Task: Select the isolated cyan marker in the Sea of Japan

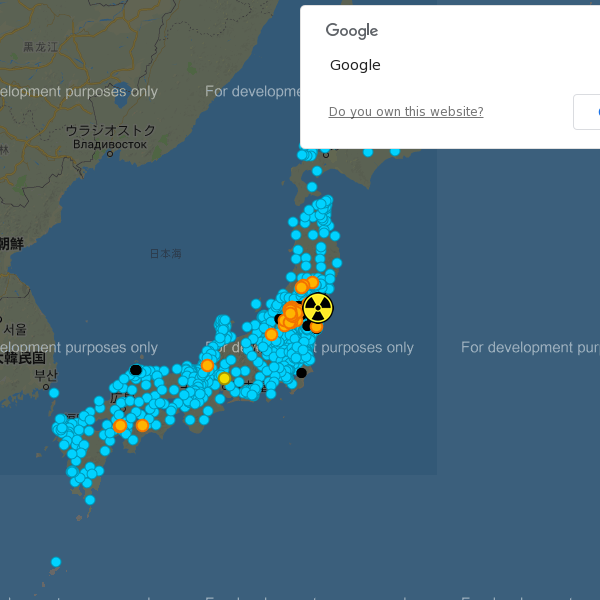Action: [x=256, y=304]
